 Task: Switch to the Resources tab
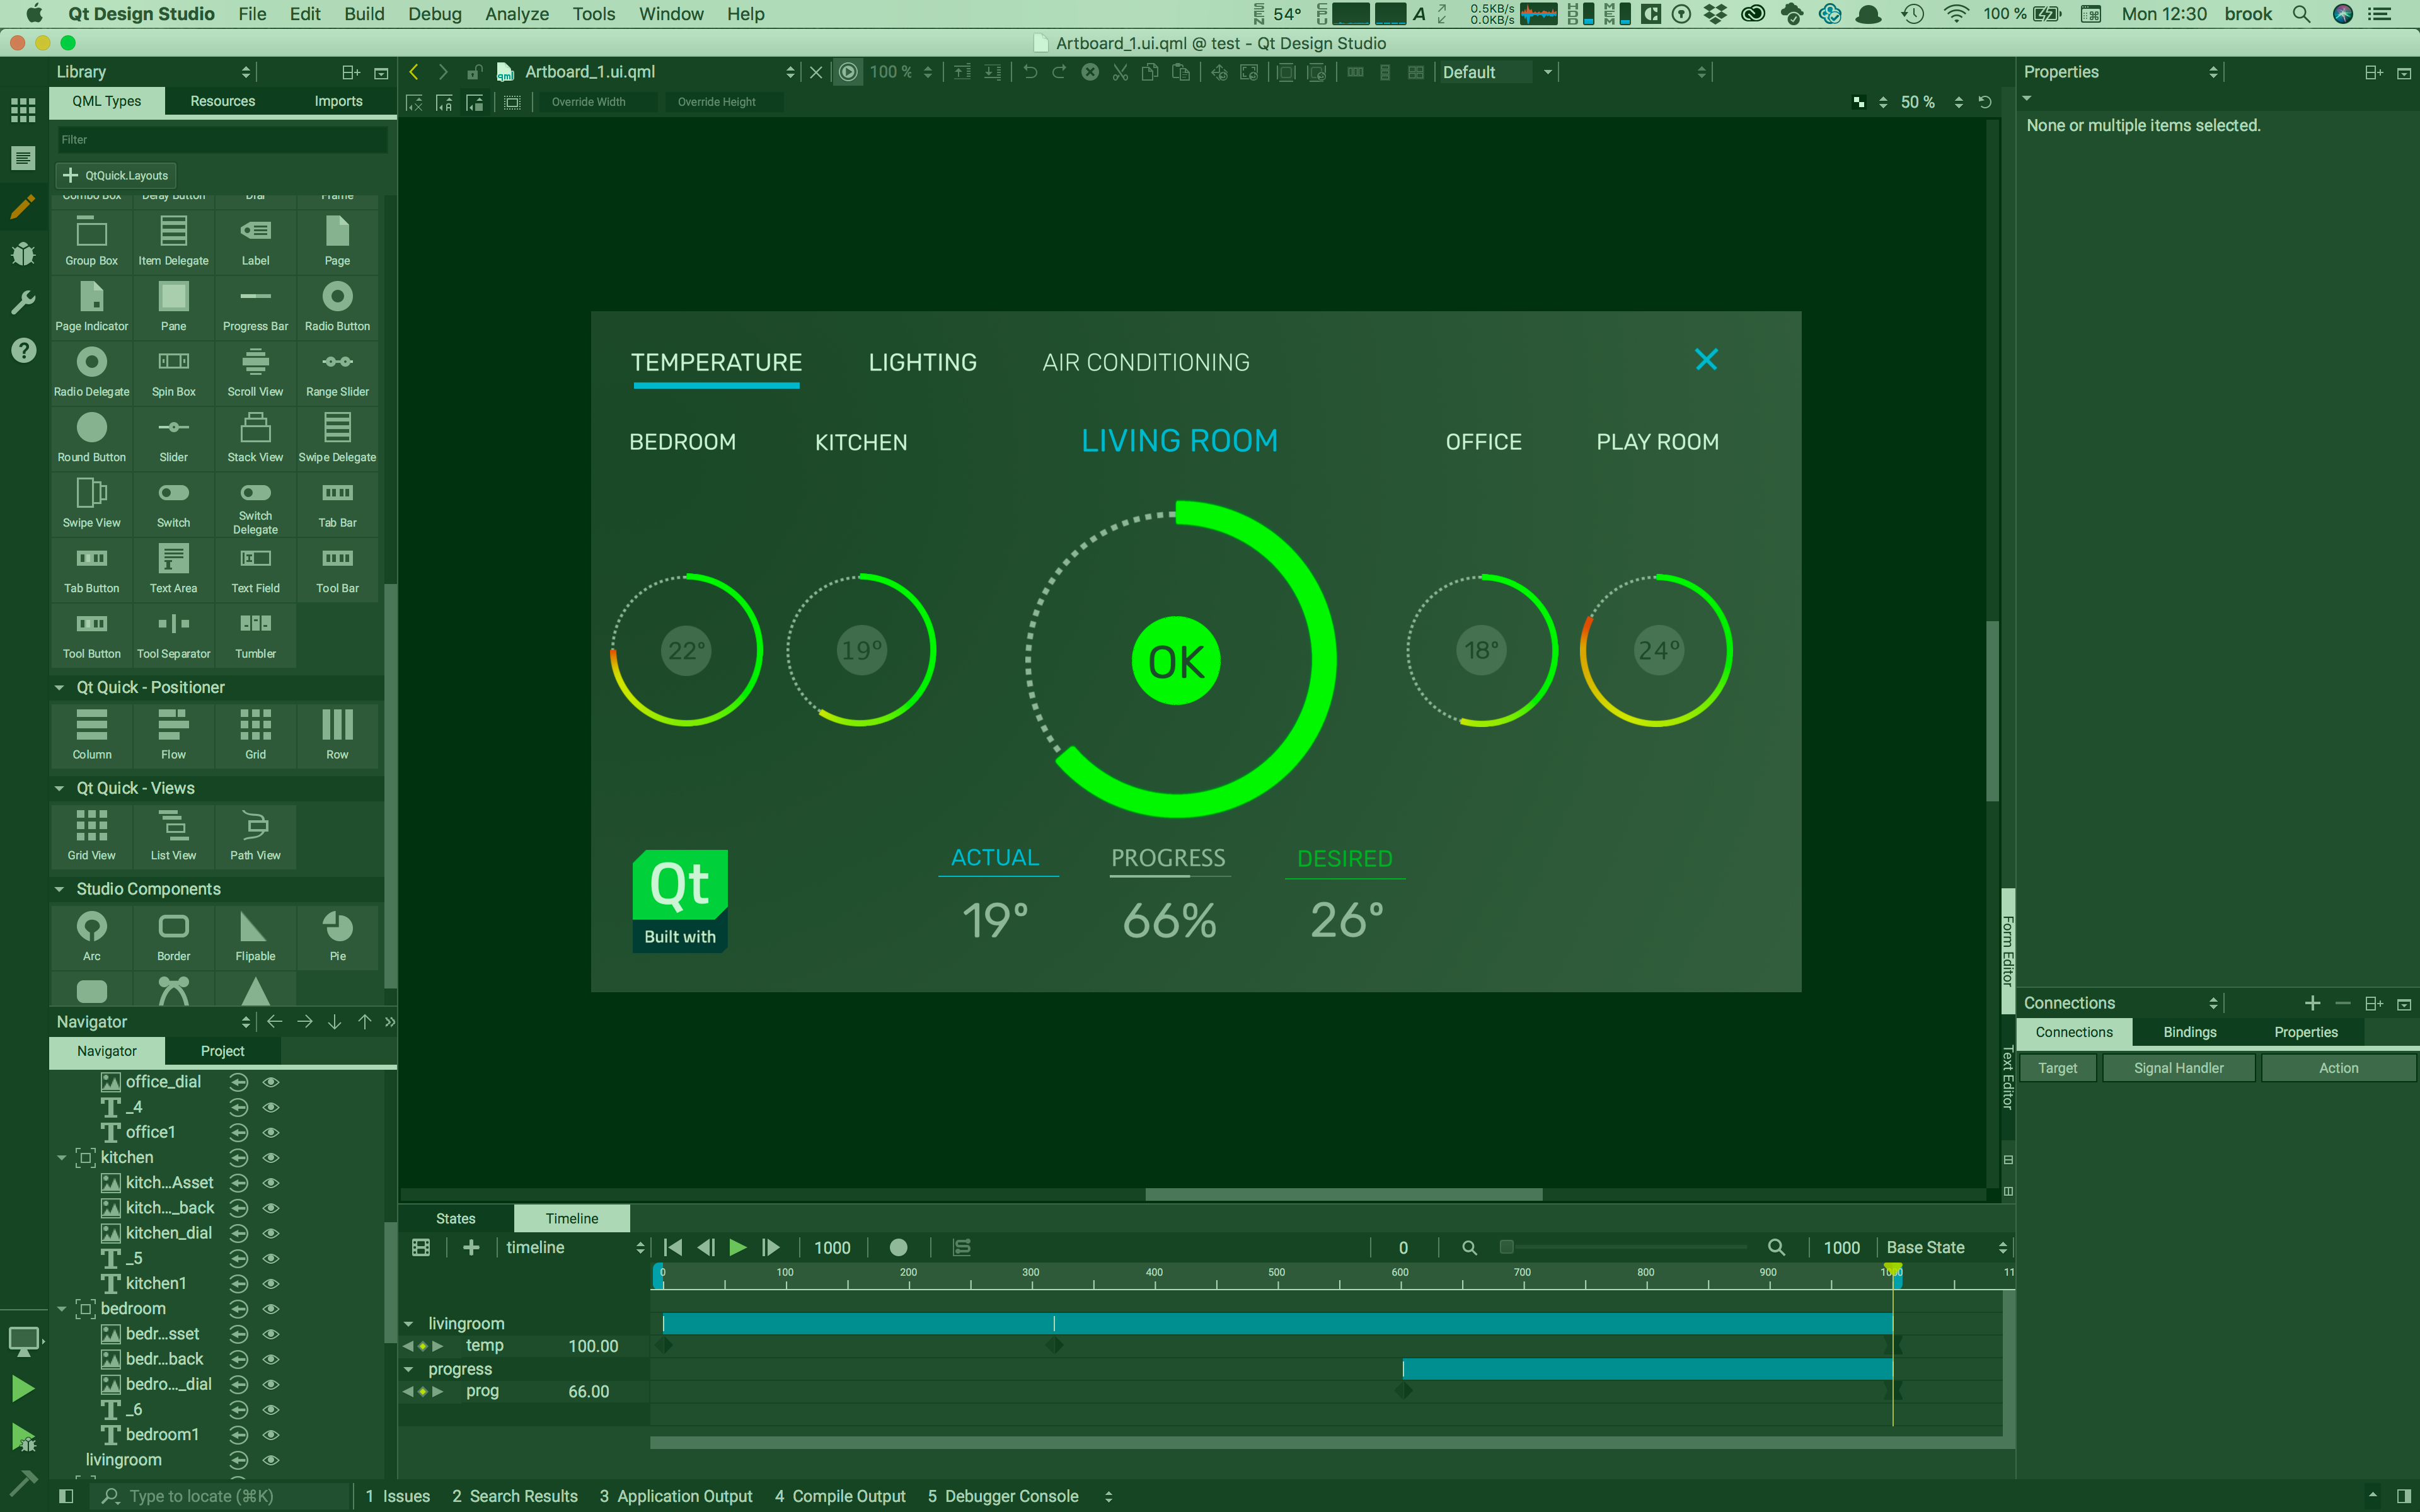tap(222, 101)
